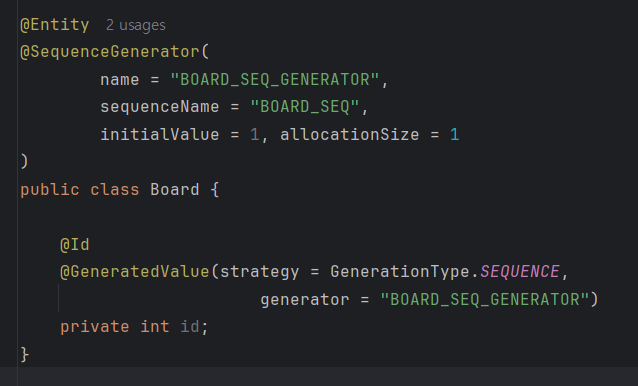The height and width of the screenshot is (386, 638).
Task: Click the Board class name
Action: point(175,190)
